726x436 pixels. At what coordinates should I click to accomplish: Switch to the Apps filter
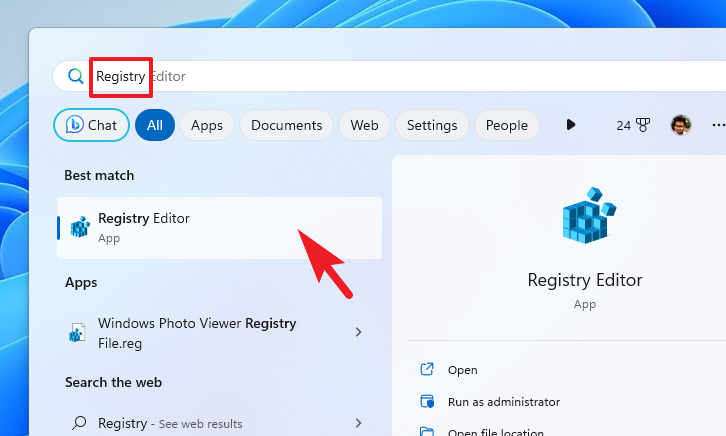tap(207, 125)
